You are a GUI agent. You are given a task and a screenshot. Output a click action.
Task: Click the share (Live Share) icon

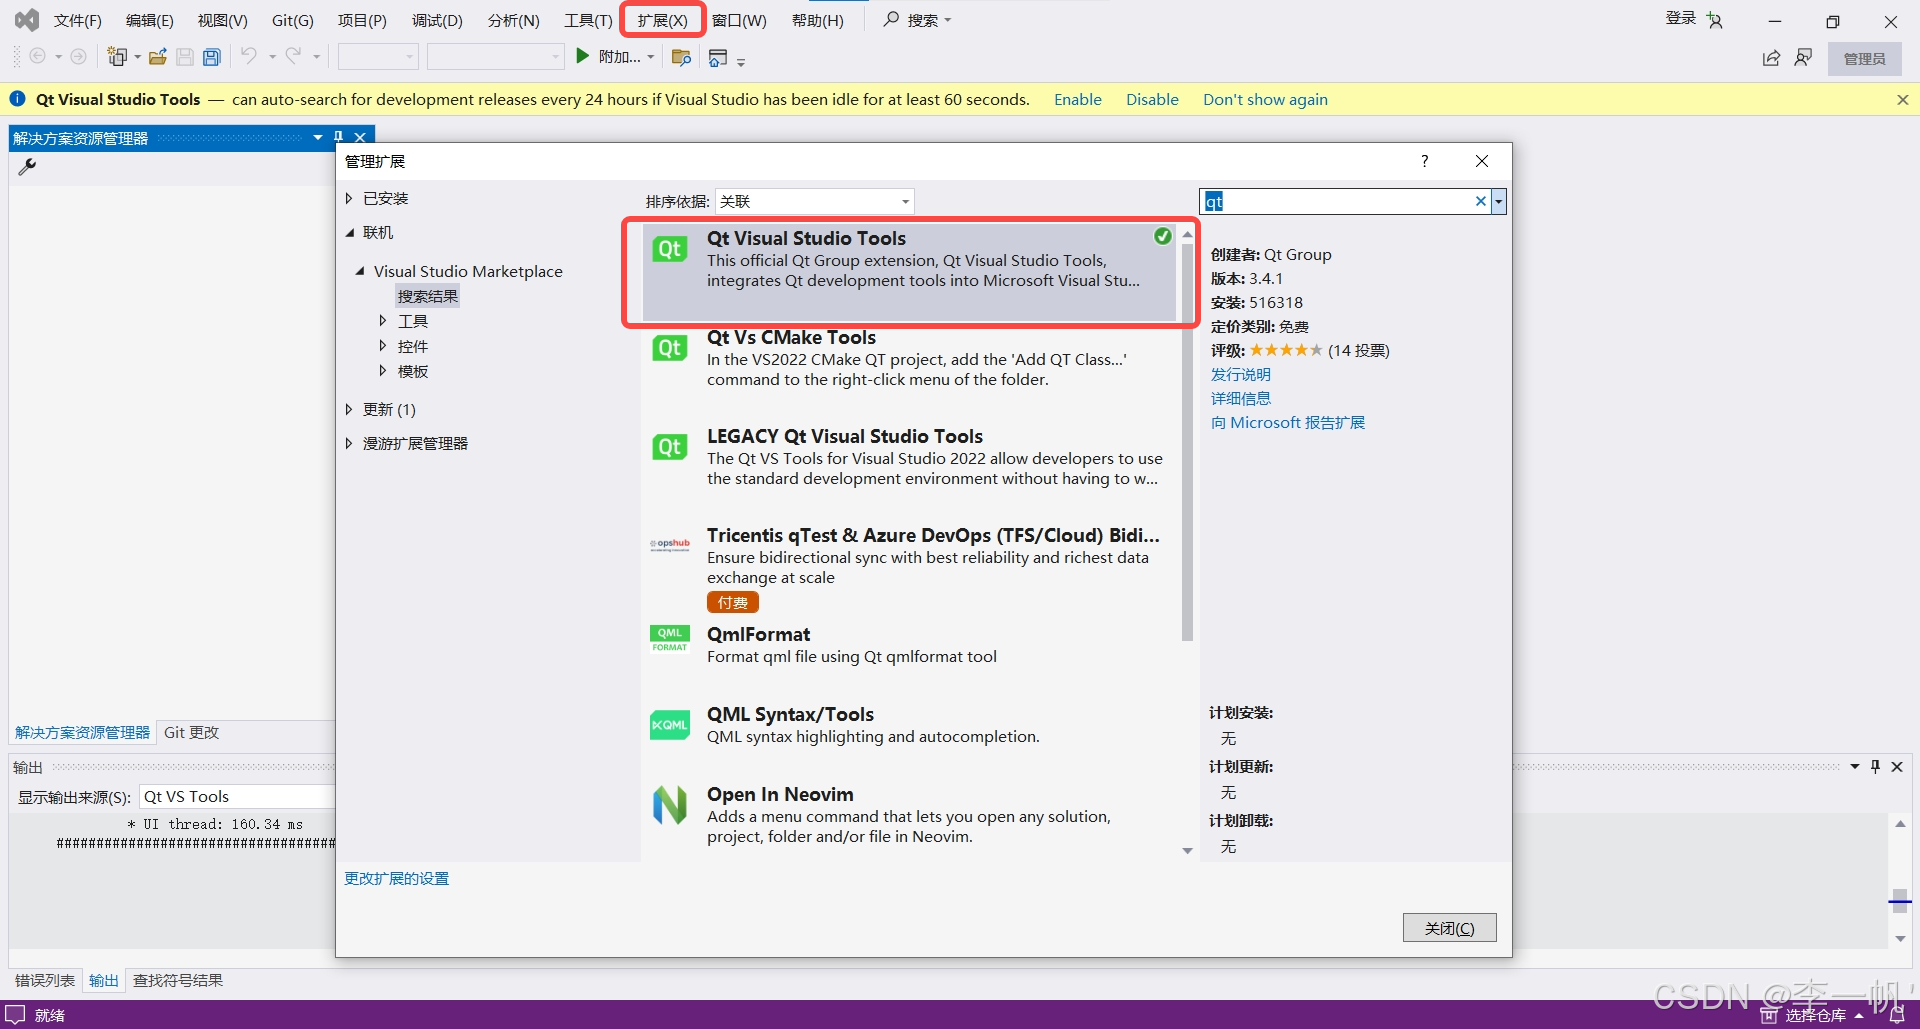1771,58
